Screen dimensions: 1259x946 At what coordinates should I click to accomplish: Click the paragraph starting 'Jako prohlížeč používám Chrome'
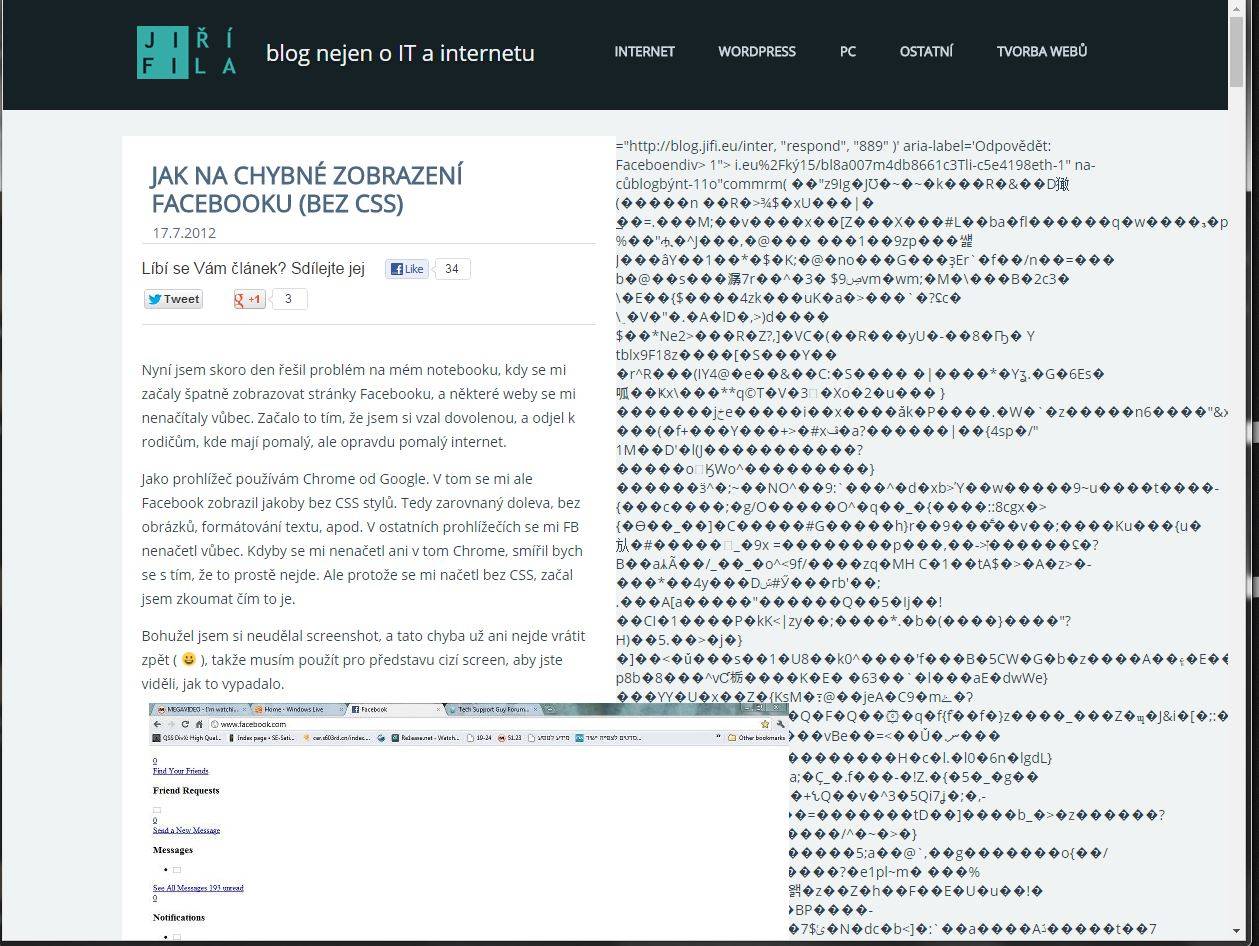pyautogui.click(x=362, y=539)
